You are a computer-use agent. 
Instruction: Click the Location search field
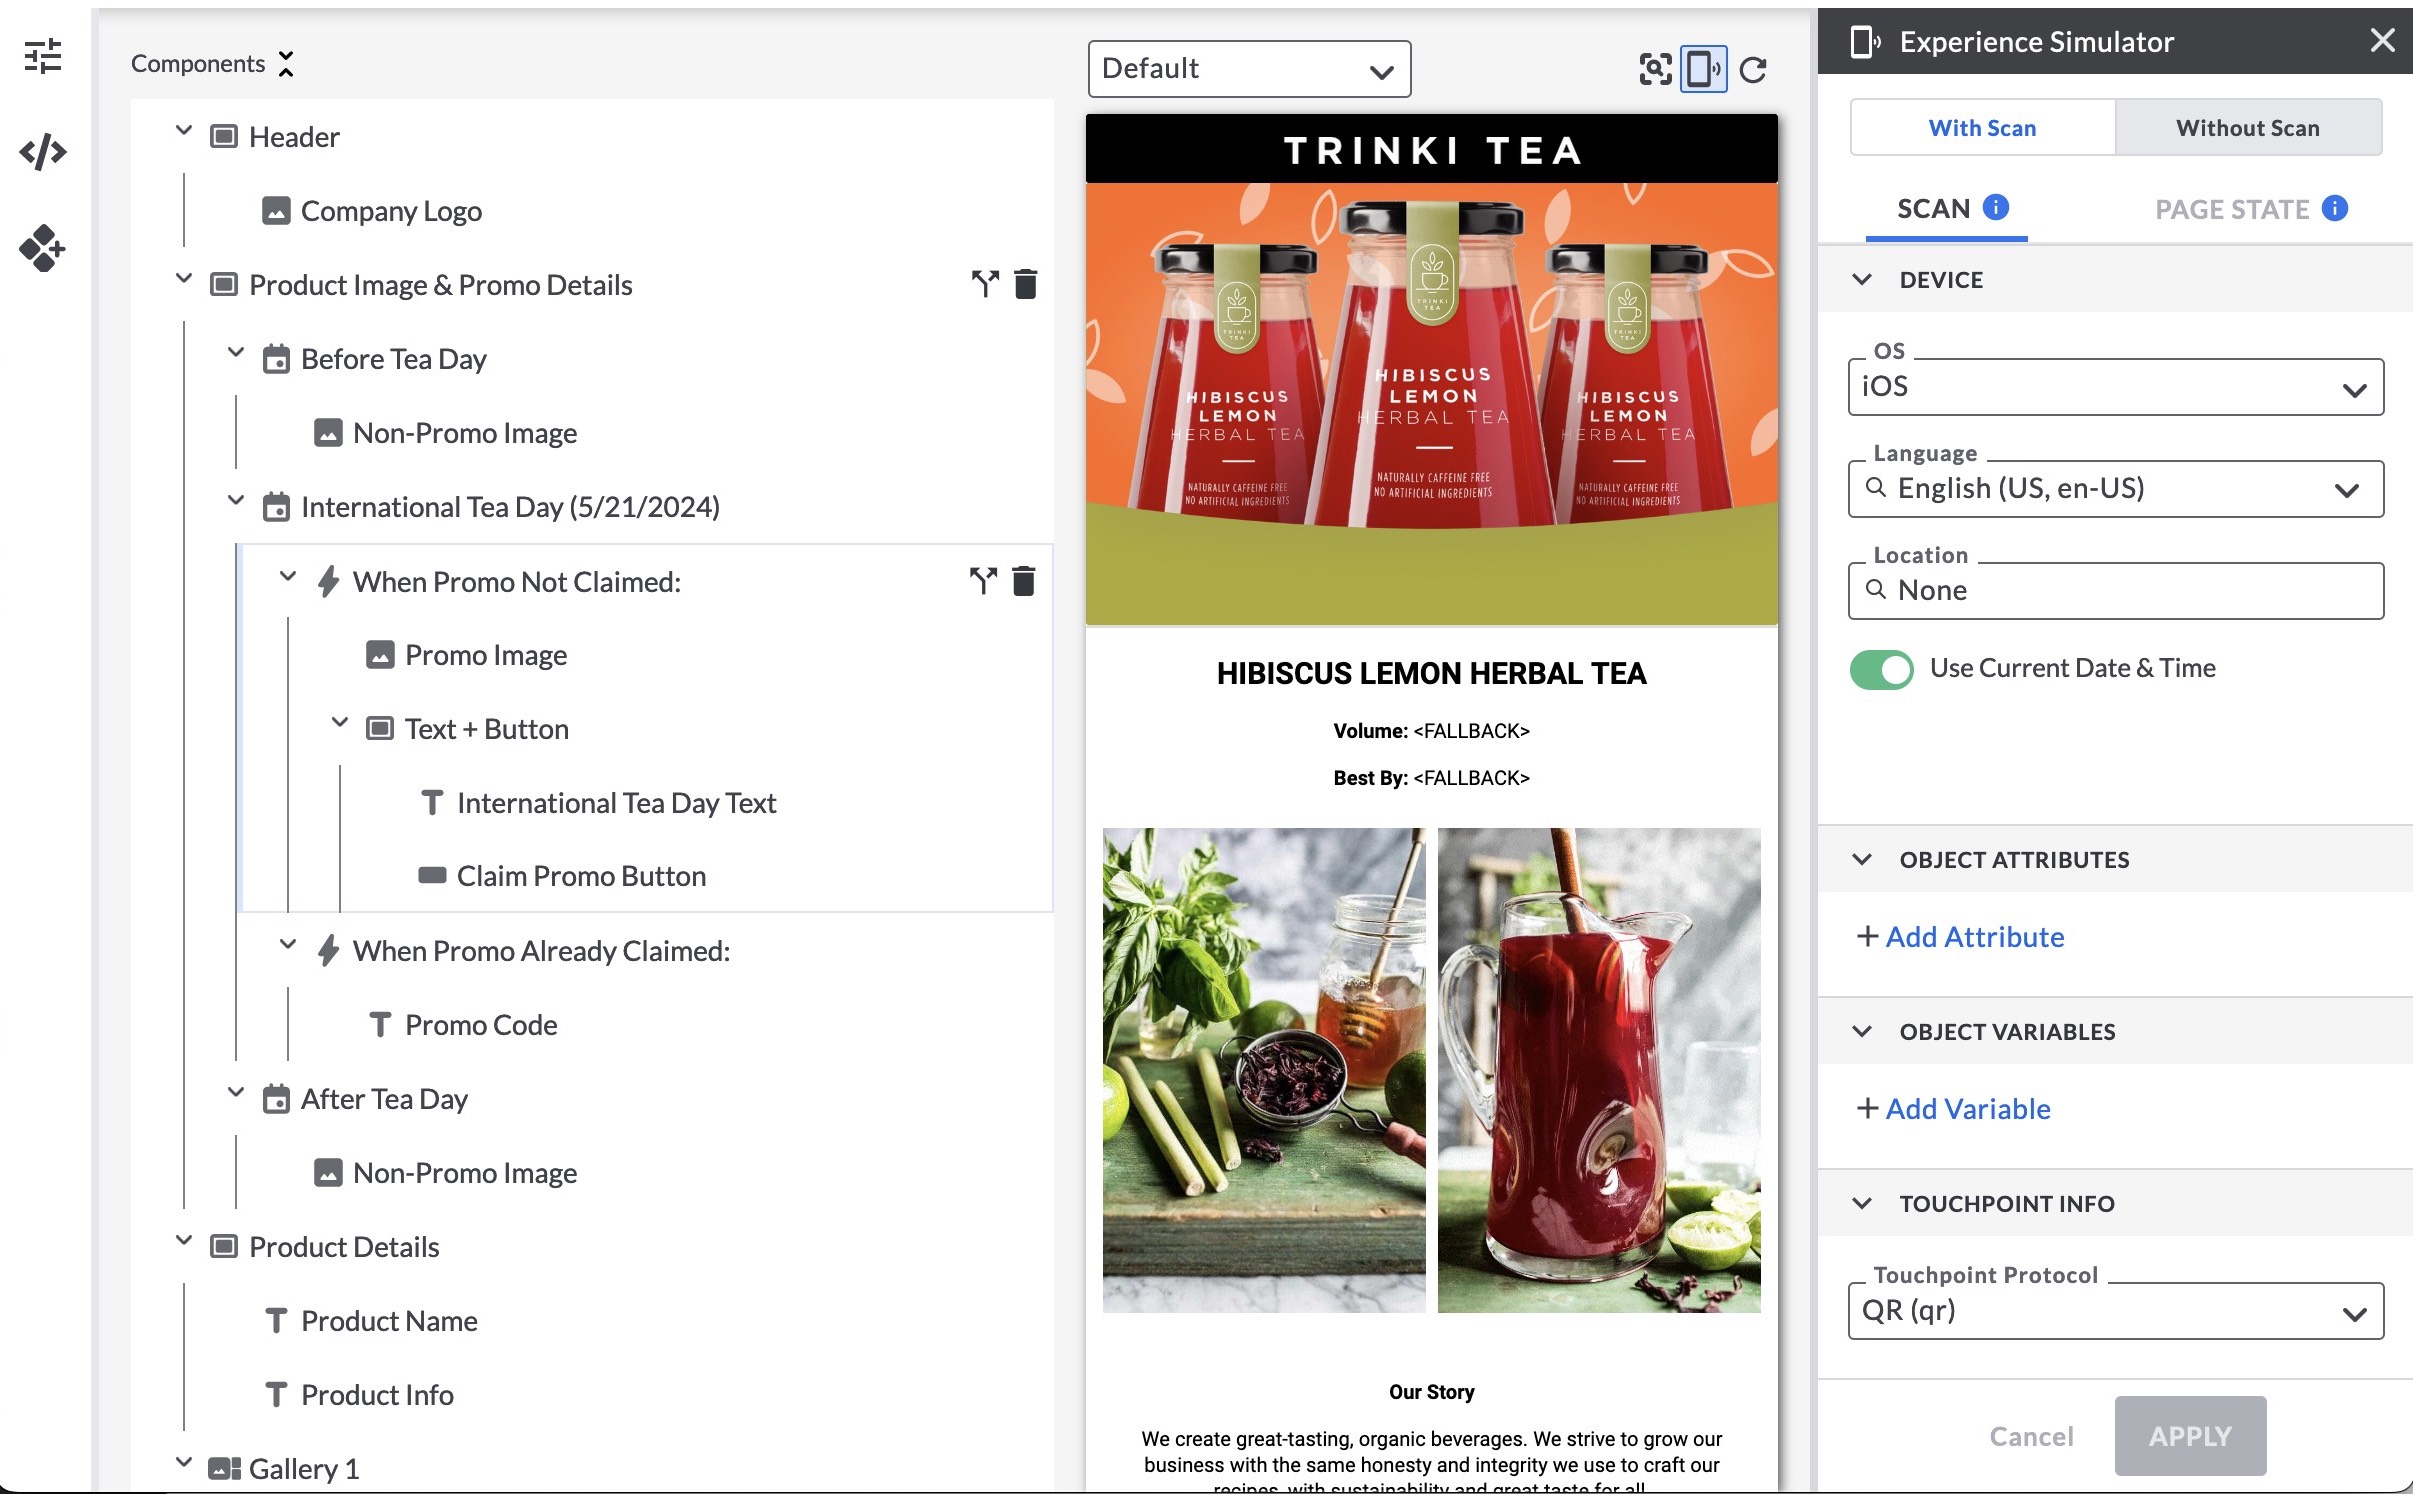pyautogui.click(x=2115, y=591)
